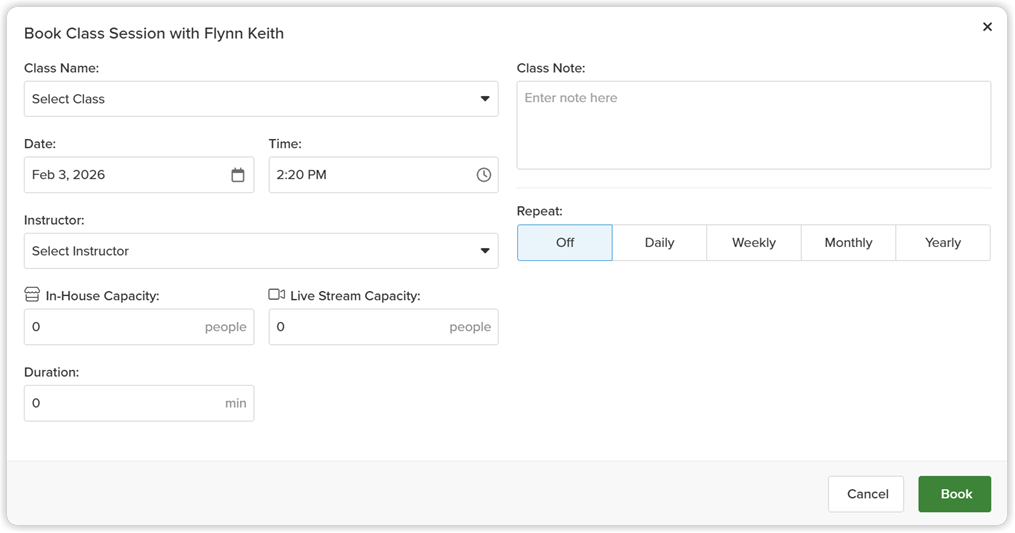Screen dimensions: 1015x533
Task: Click the Time field showing 2:20 PM
Action: click(383, 175)
